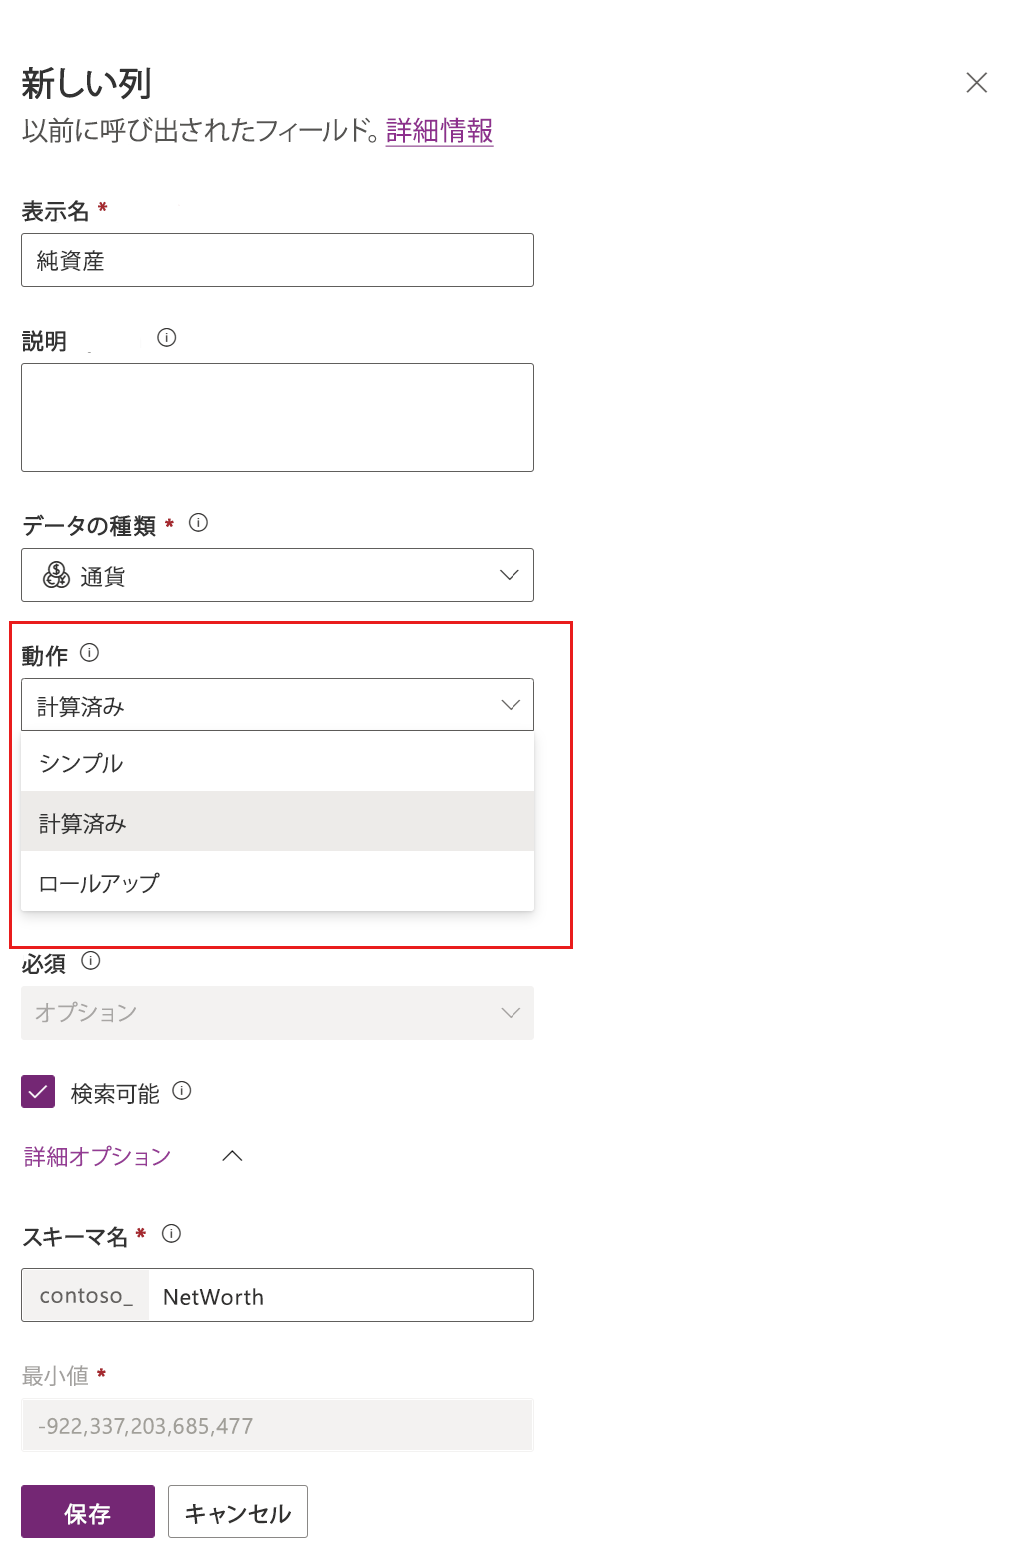Select シンプル from the behavior list
1030x1552 pixels.
click(278, 762)
